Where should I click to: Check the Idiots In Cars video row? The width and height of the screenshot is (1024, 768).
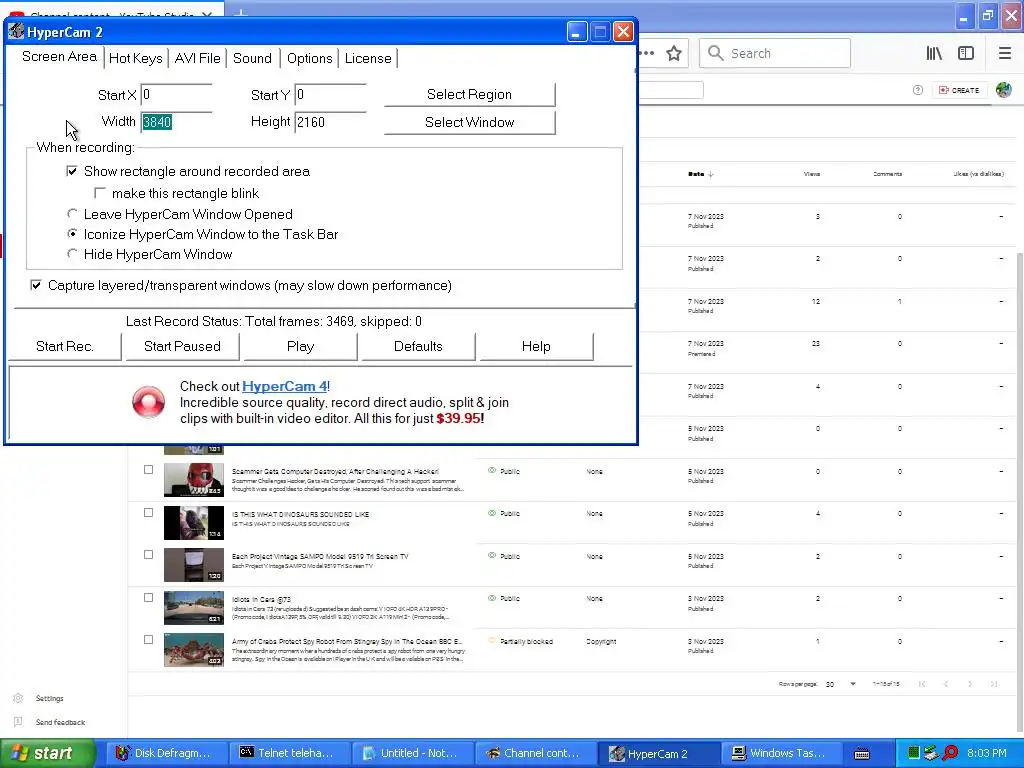pyautogui.click(x=148, y=598)
